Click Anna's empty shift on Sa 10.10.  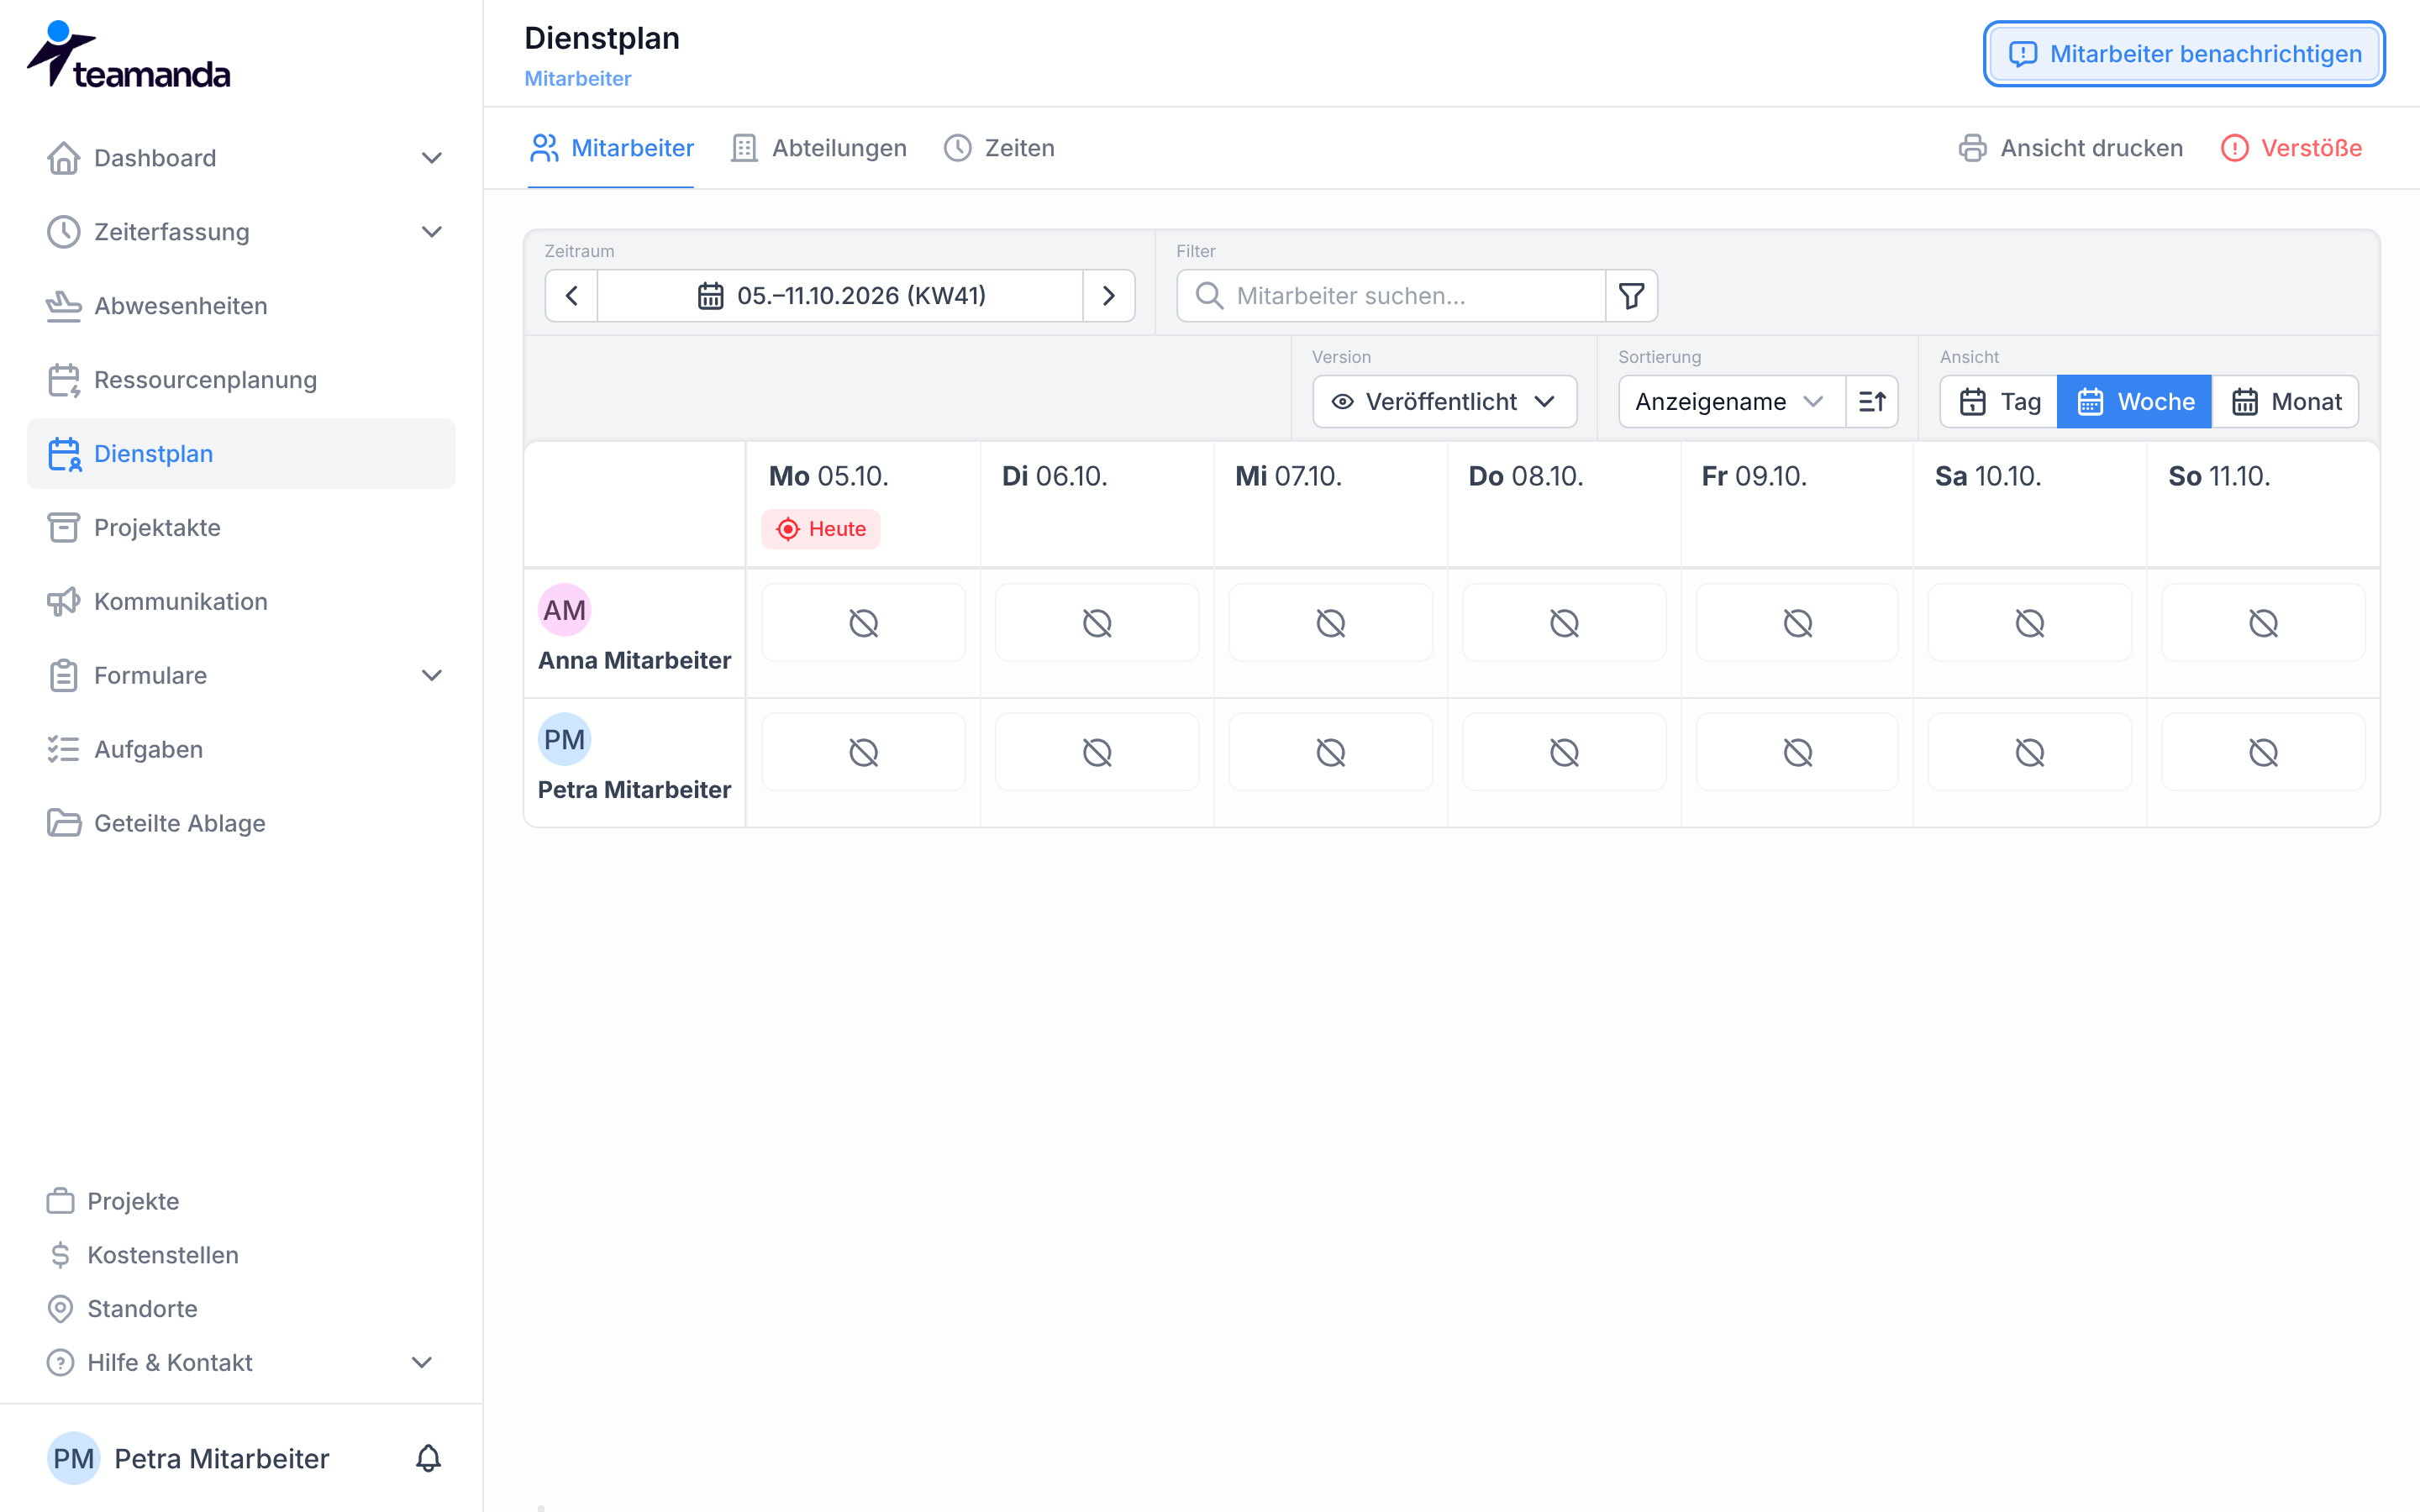pyautogui.click(x=2030, y=623)
